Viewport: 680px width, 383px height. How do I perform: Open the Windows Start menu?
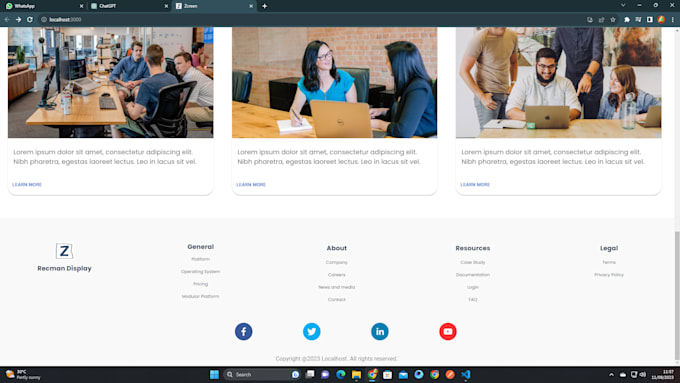(x=214, y=374)
